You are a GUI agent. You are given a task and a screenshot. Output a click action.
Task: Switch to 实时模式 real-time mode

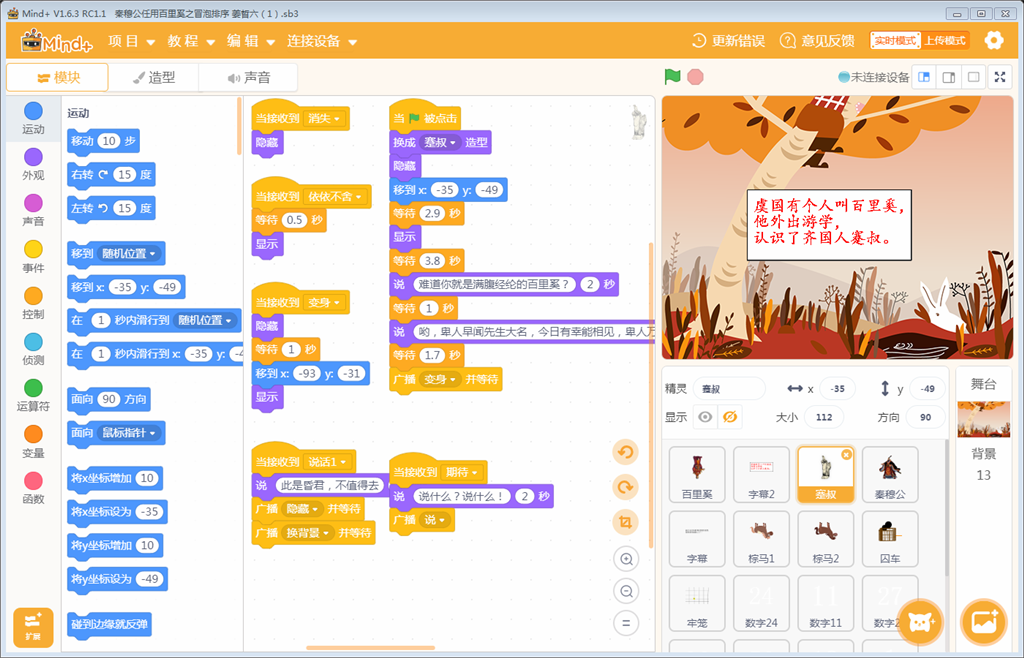click(x=895, y=40)
